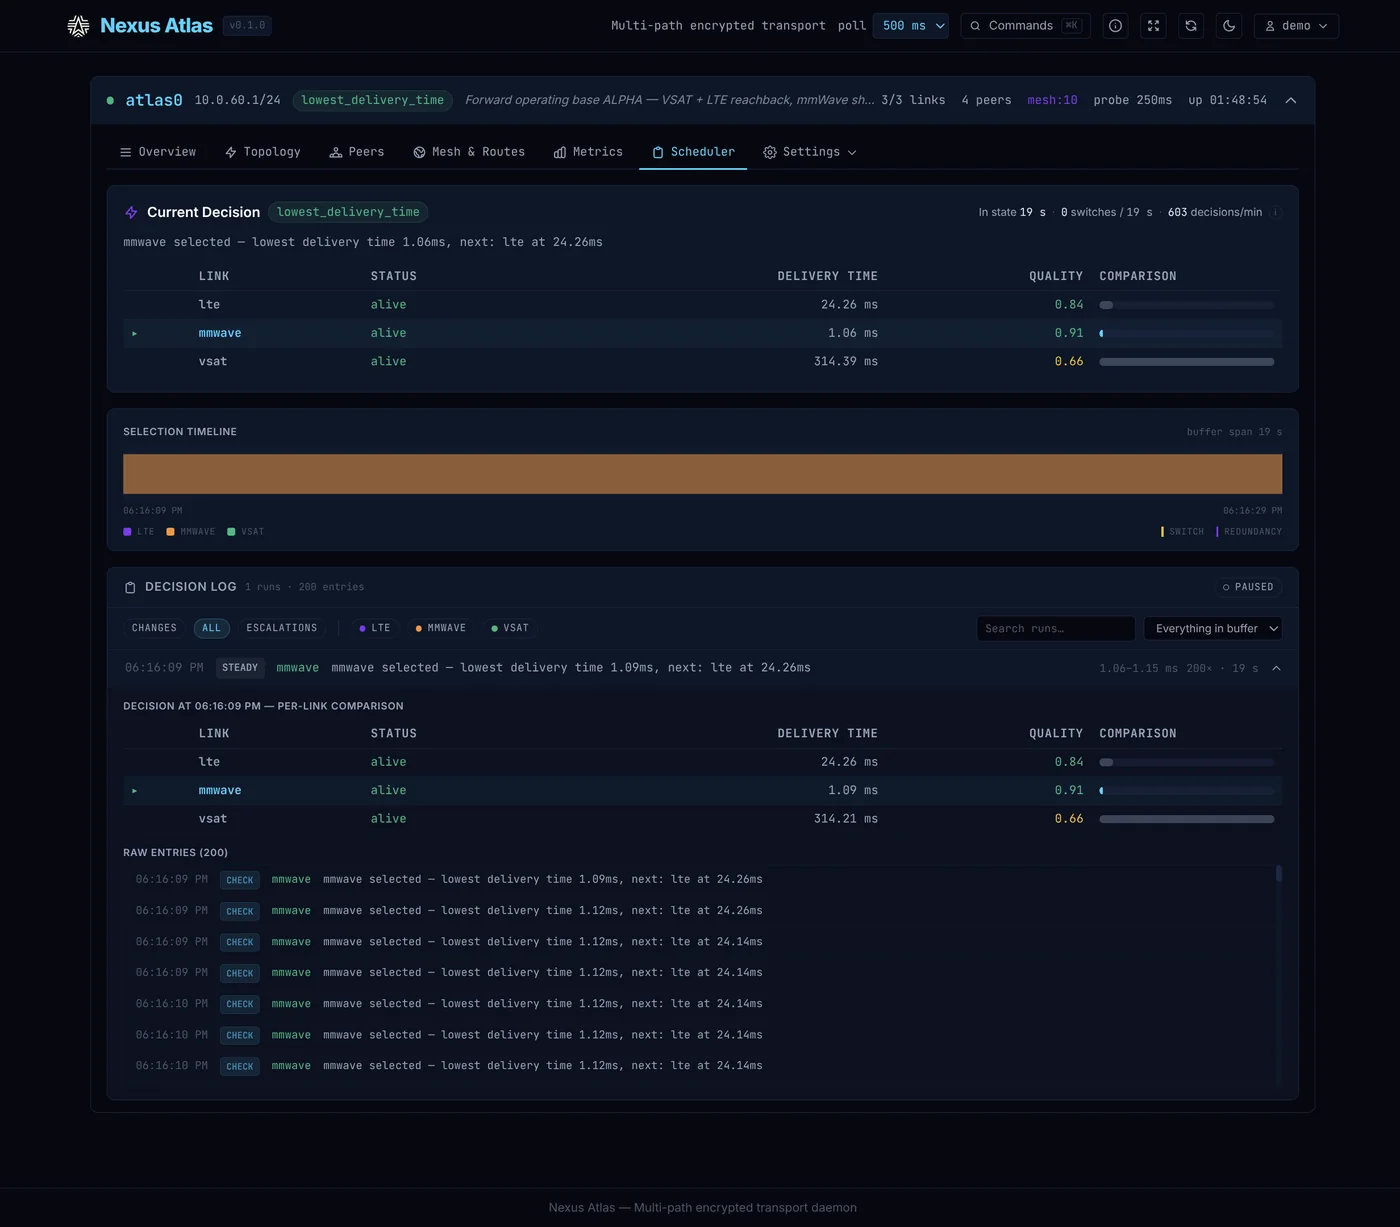Toggle the MMWAVE link filter chip
Screen dimensions: 1400x1227
pyautogui.click(x=441, y=628)
